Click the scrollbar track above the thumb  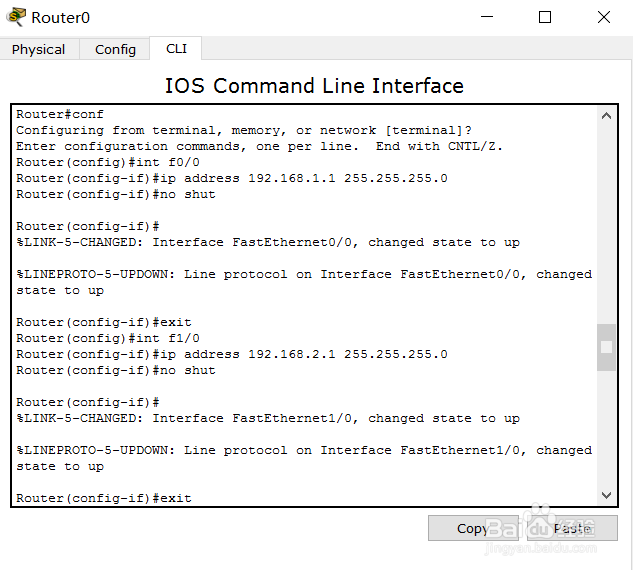pyautogui.click(x=606, y=220)
